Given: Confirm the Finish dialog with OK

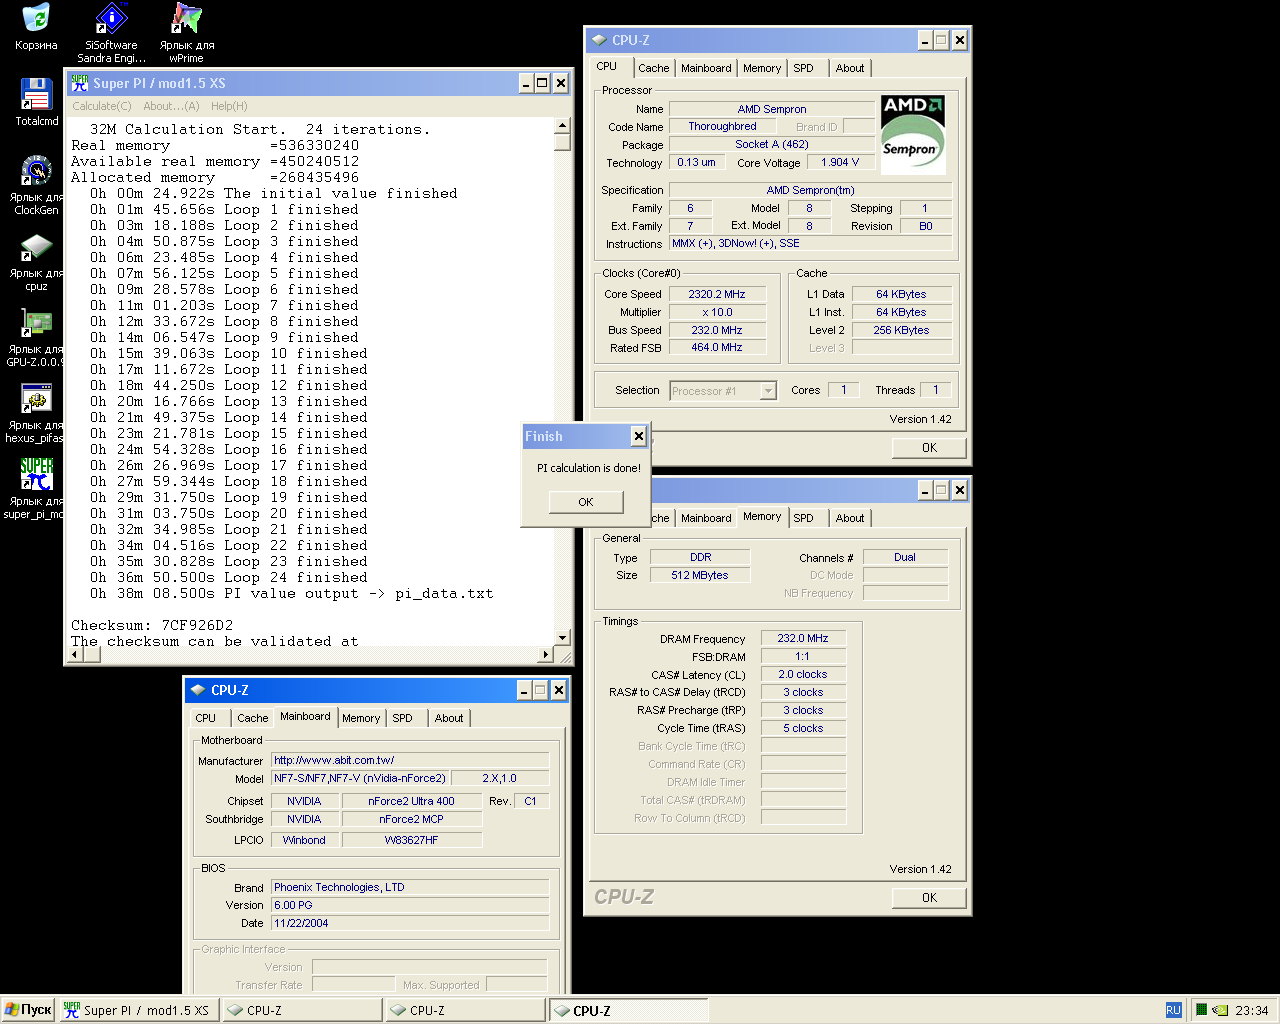Looking at the screenshot, I should click(x=586, y=502).
